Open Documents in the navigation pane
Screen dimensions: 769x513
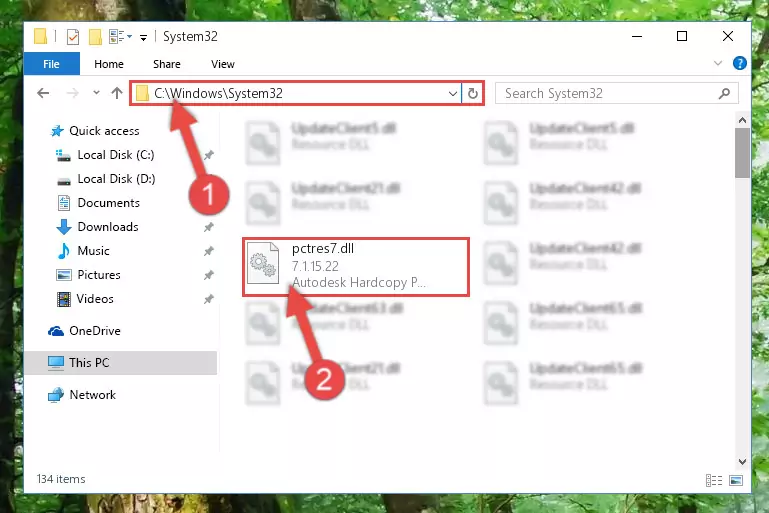click(108, 203)
